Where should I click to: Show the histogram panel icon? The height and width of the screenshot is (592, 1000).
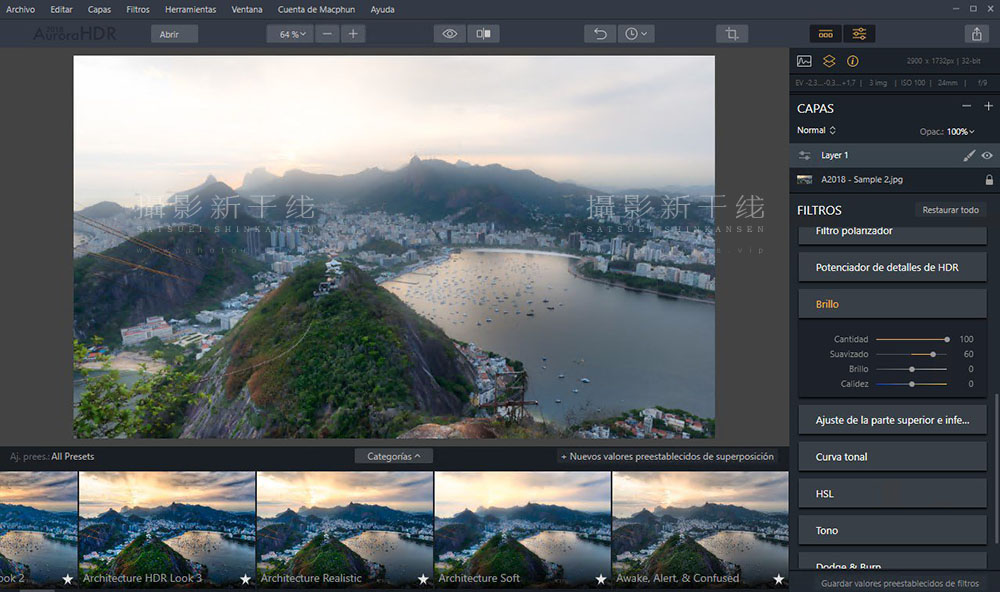point(804,61)
